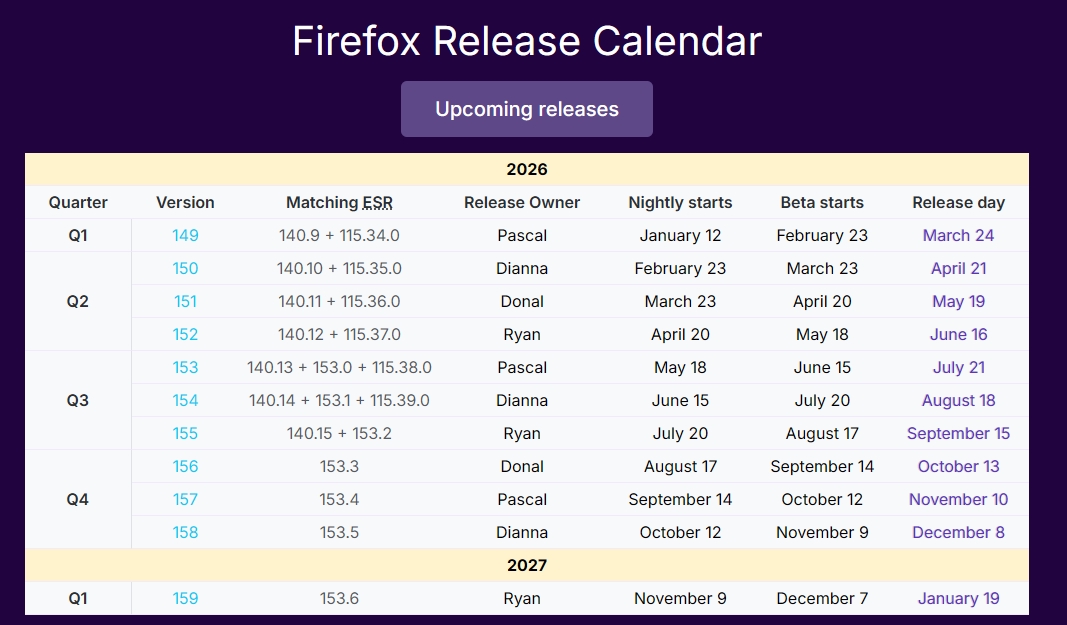Viewport: 1067px width, 625px height.
Task: Click the Release Owner column header
Action: (x=522, y=202)
